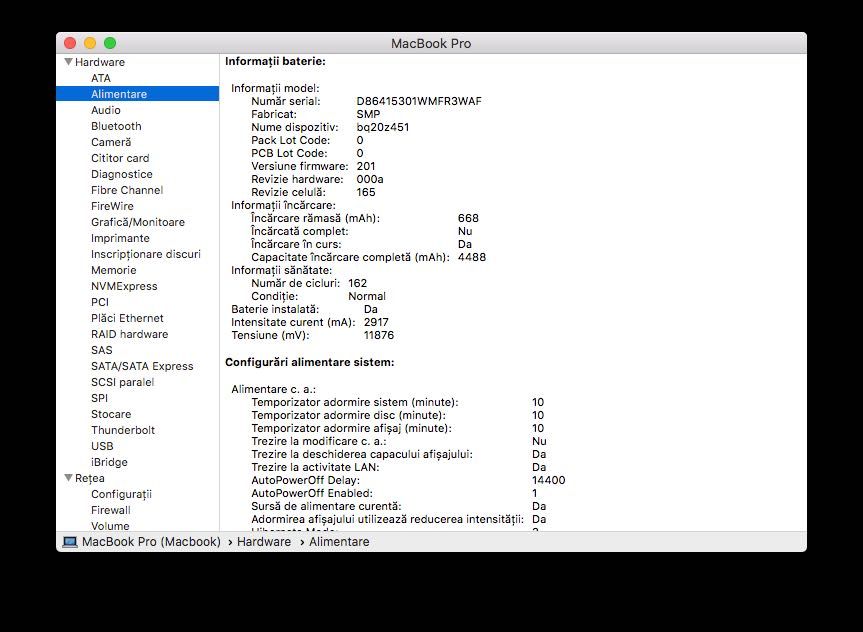The width and height of the screenshot is (863, 632).
Task: Open NVMExpress entry
Action: tap(124, 286)
